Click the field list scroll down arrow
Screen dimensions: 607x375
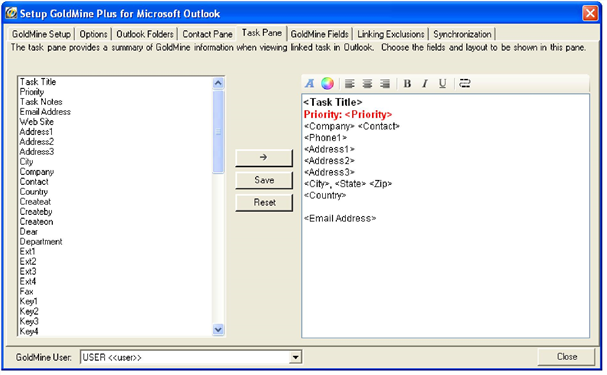pos(218,329)
